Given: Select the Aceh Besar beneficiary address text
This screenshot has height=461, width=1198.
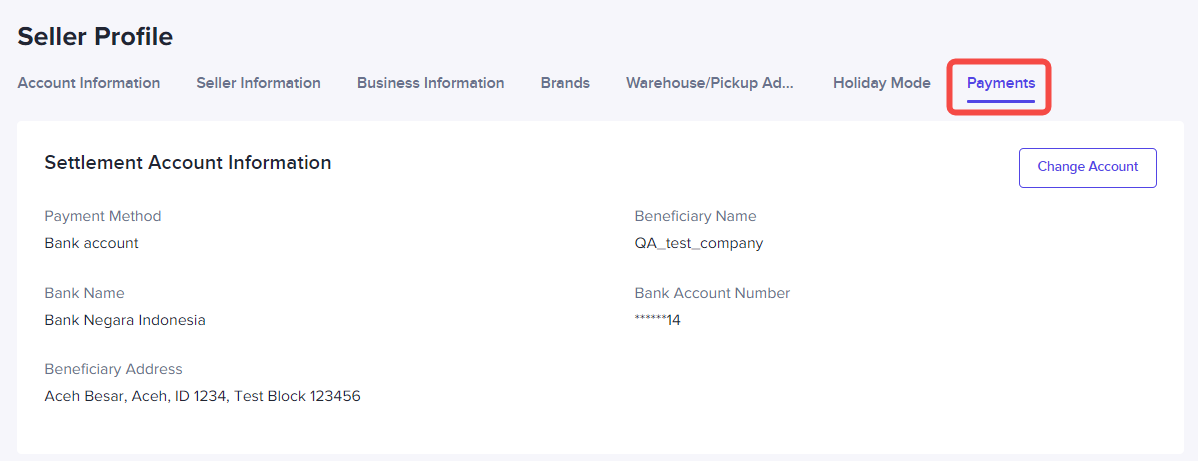Looking at the screenshot, I should [202, 396].
